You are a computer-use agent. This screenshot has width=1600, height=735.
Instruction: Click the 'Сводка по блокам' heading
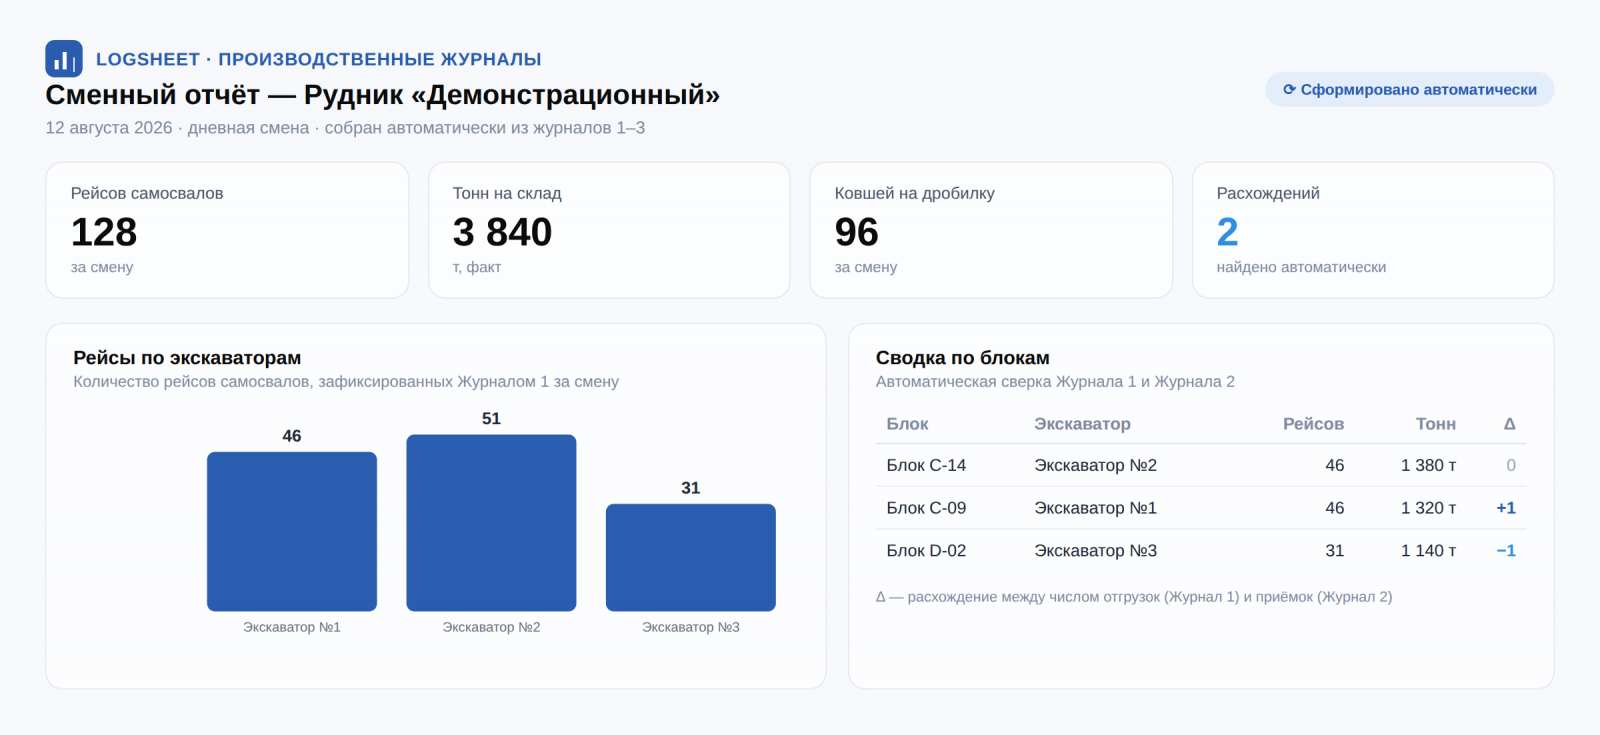pyautogui.click(x=963, y=358)
